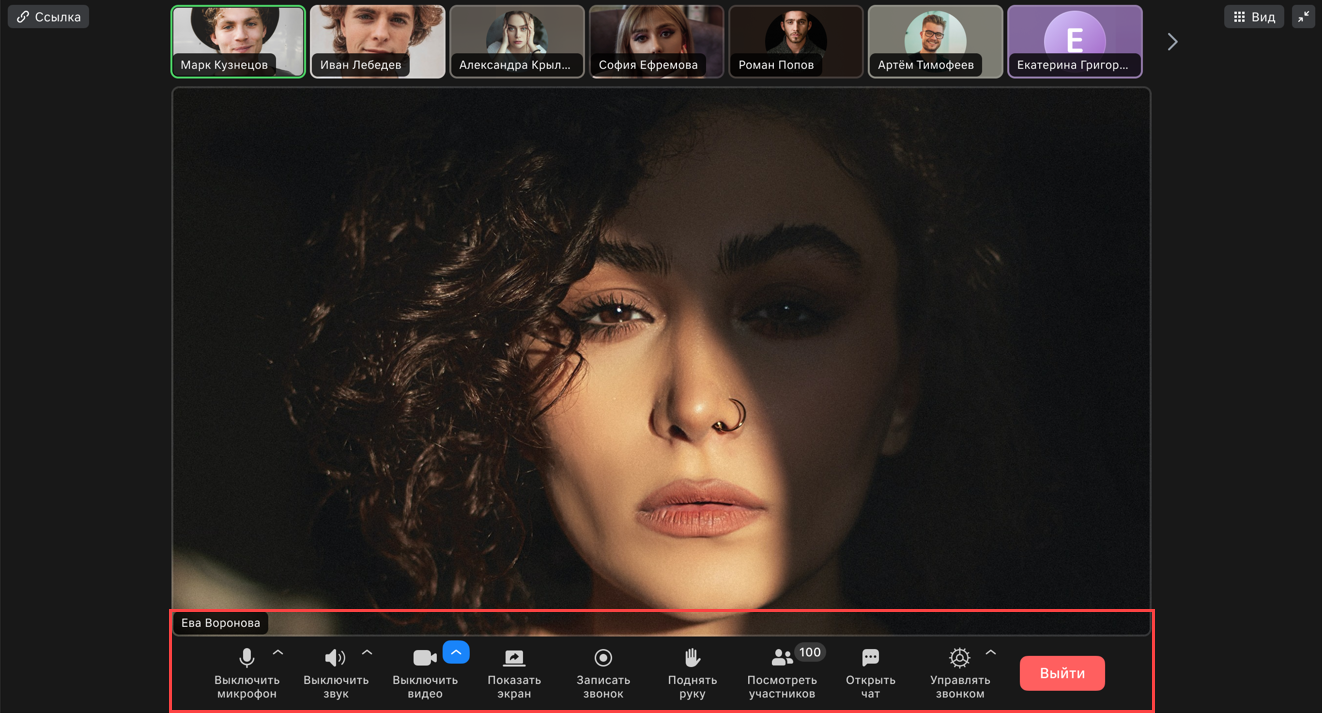
Task: Copy the meeting link via Ссылка
Action: (49, 16)
